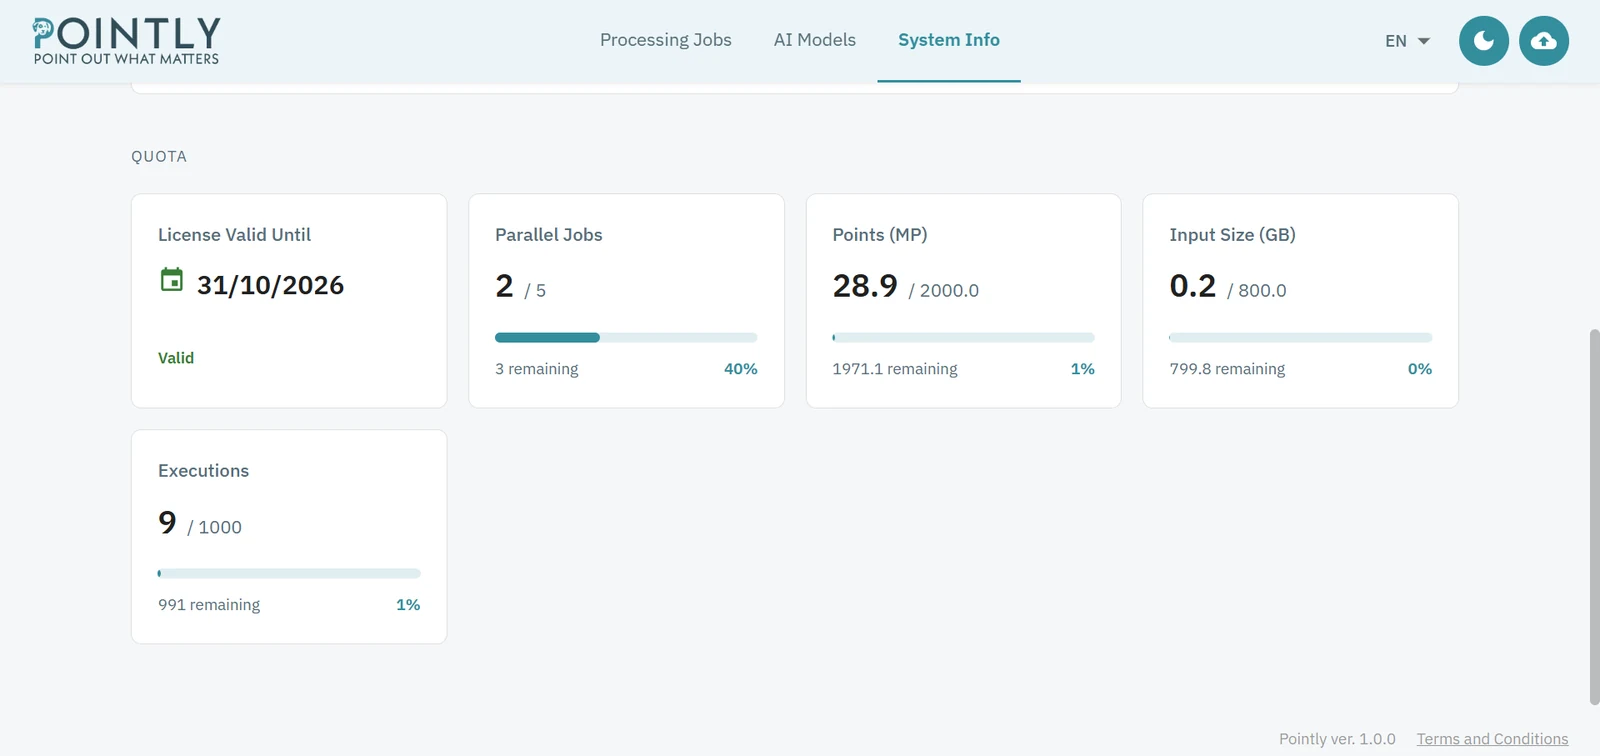Click the Parallel Jobs progress bar
The image size is (1600, 756).
(626, 338)
